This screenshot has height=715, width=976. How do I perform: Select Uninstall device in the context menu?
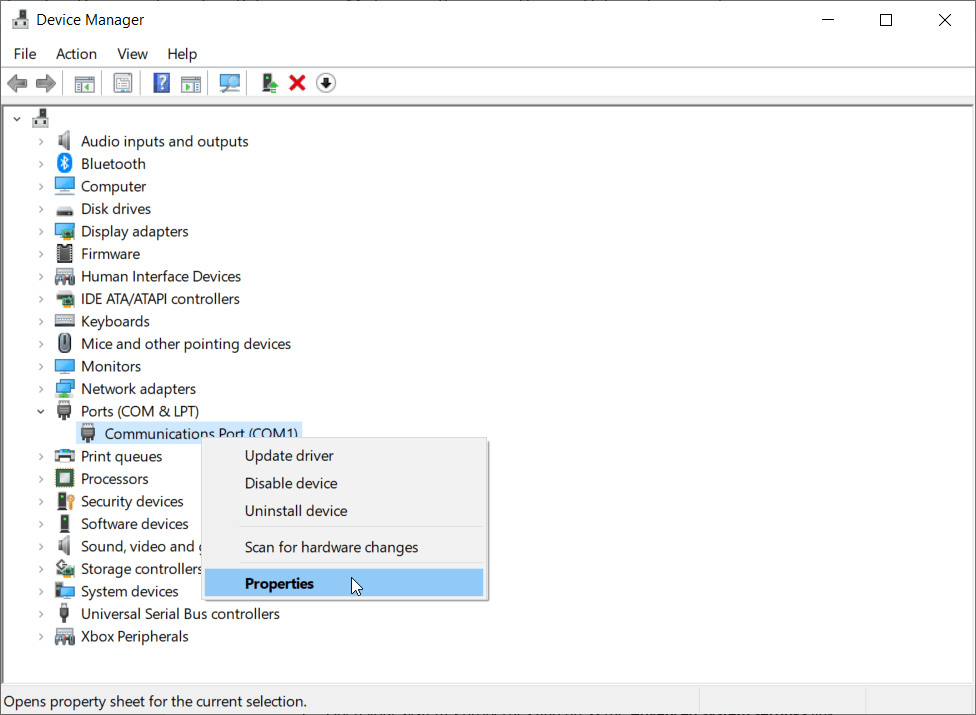293,511
